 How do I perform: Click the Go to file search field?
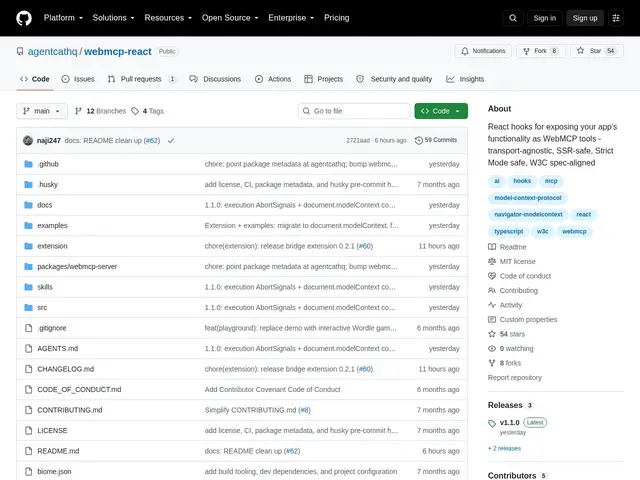click(354, 111)
